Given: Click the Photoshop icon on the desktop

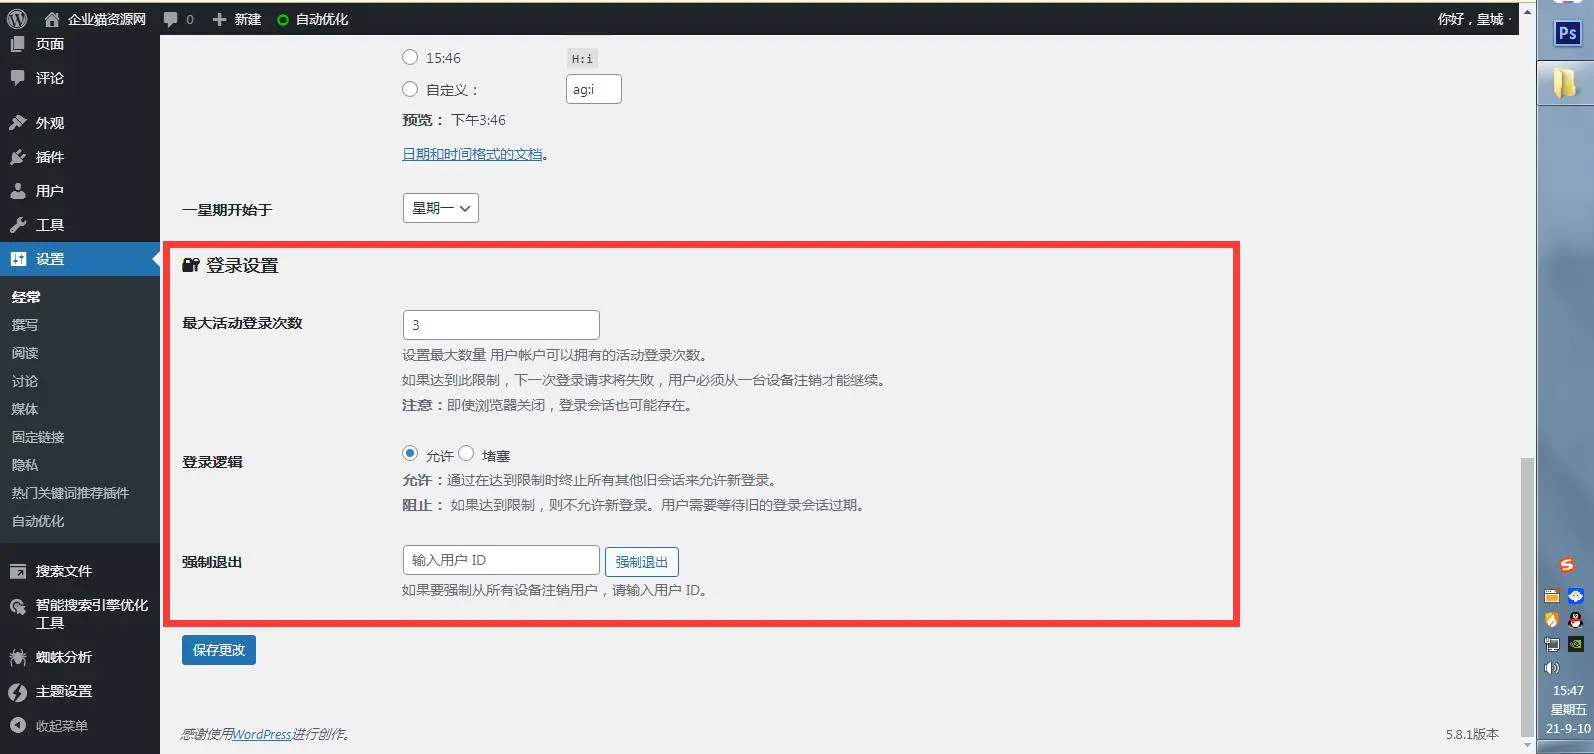Looking at the screenshot, I should 1567,33.
